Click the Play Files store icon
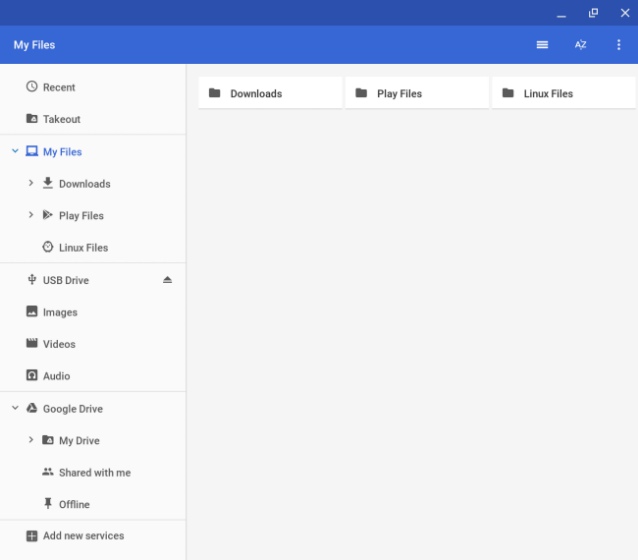The image size is (638, 560). point(48,215)
